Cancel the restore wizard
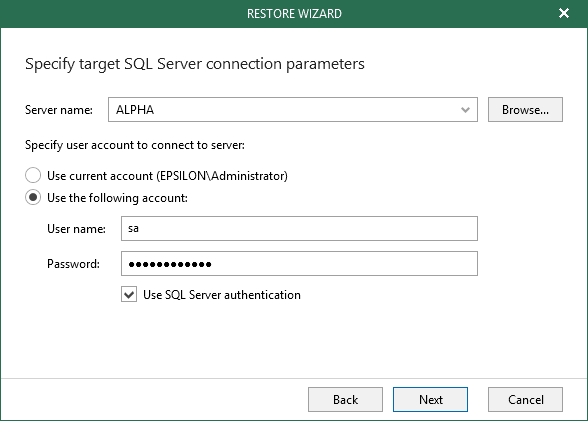The height and width of the screenshot is (421, 588). (x=525, y=400)
